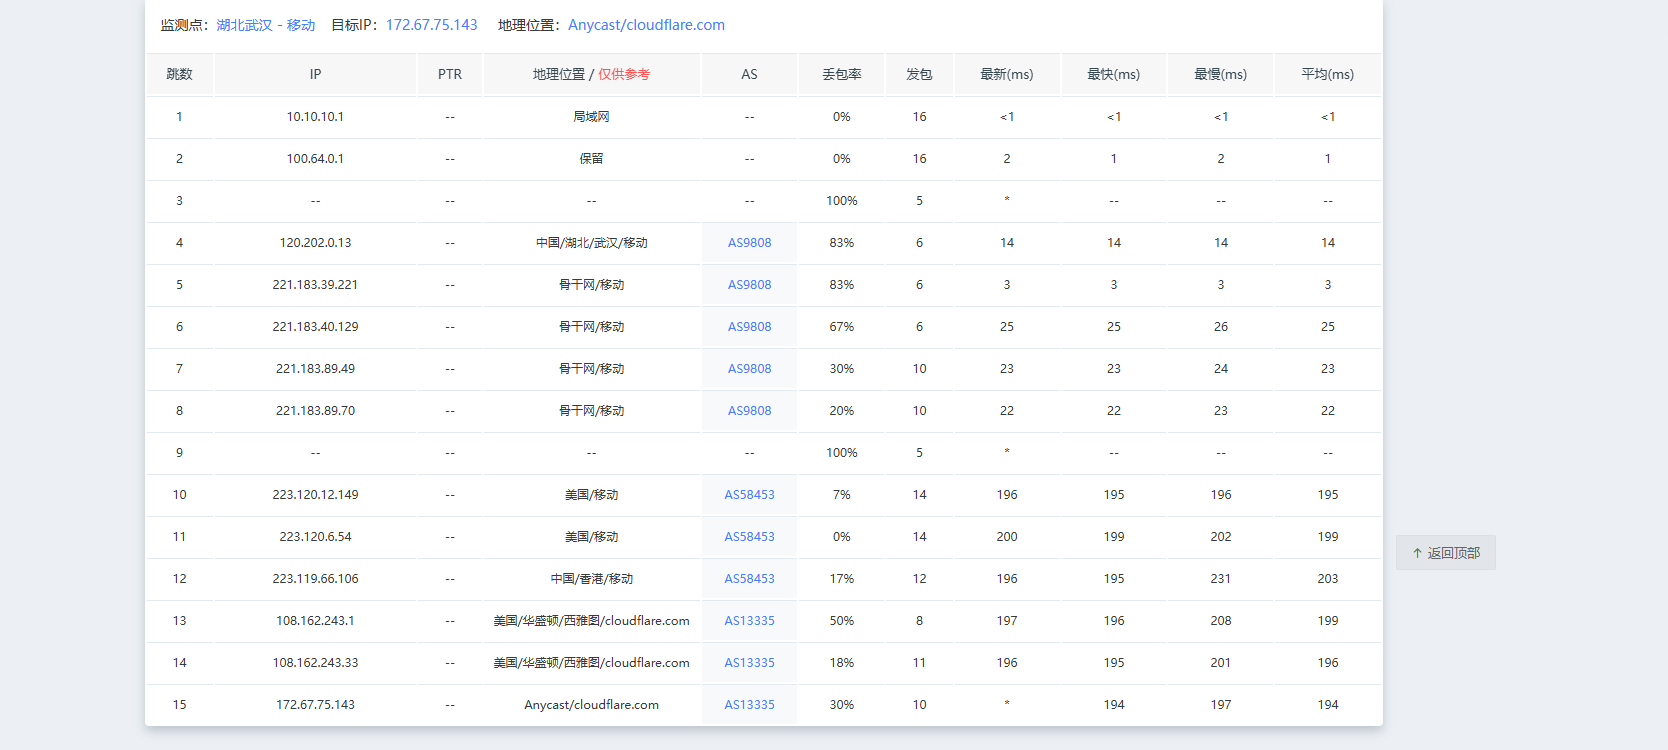Viewport: 1668px width, 750px height.
Task: Click the 中国/香港/移动 location cell
Action: 592,579
